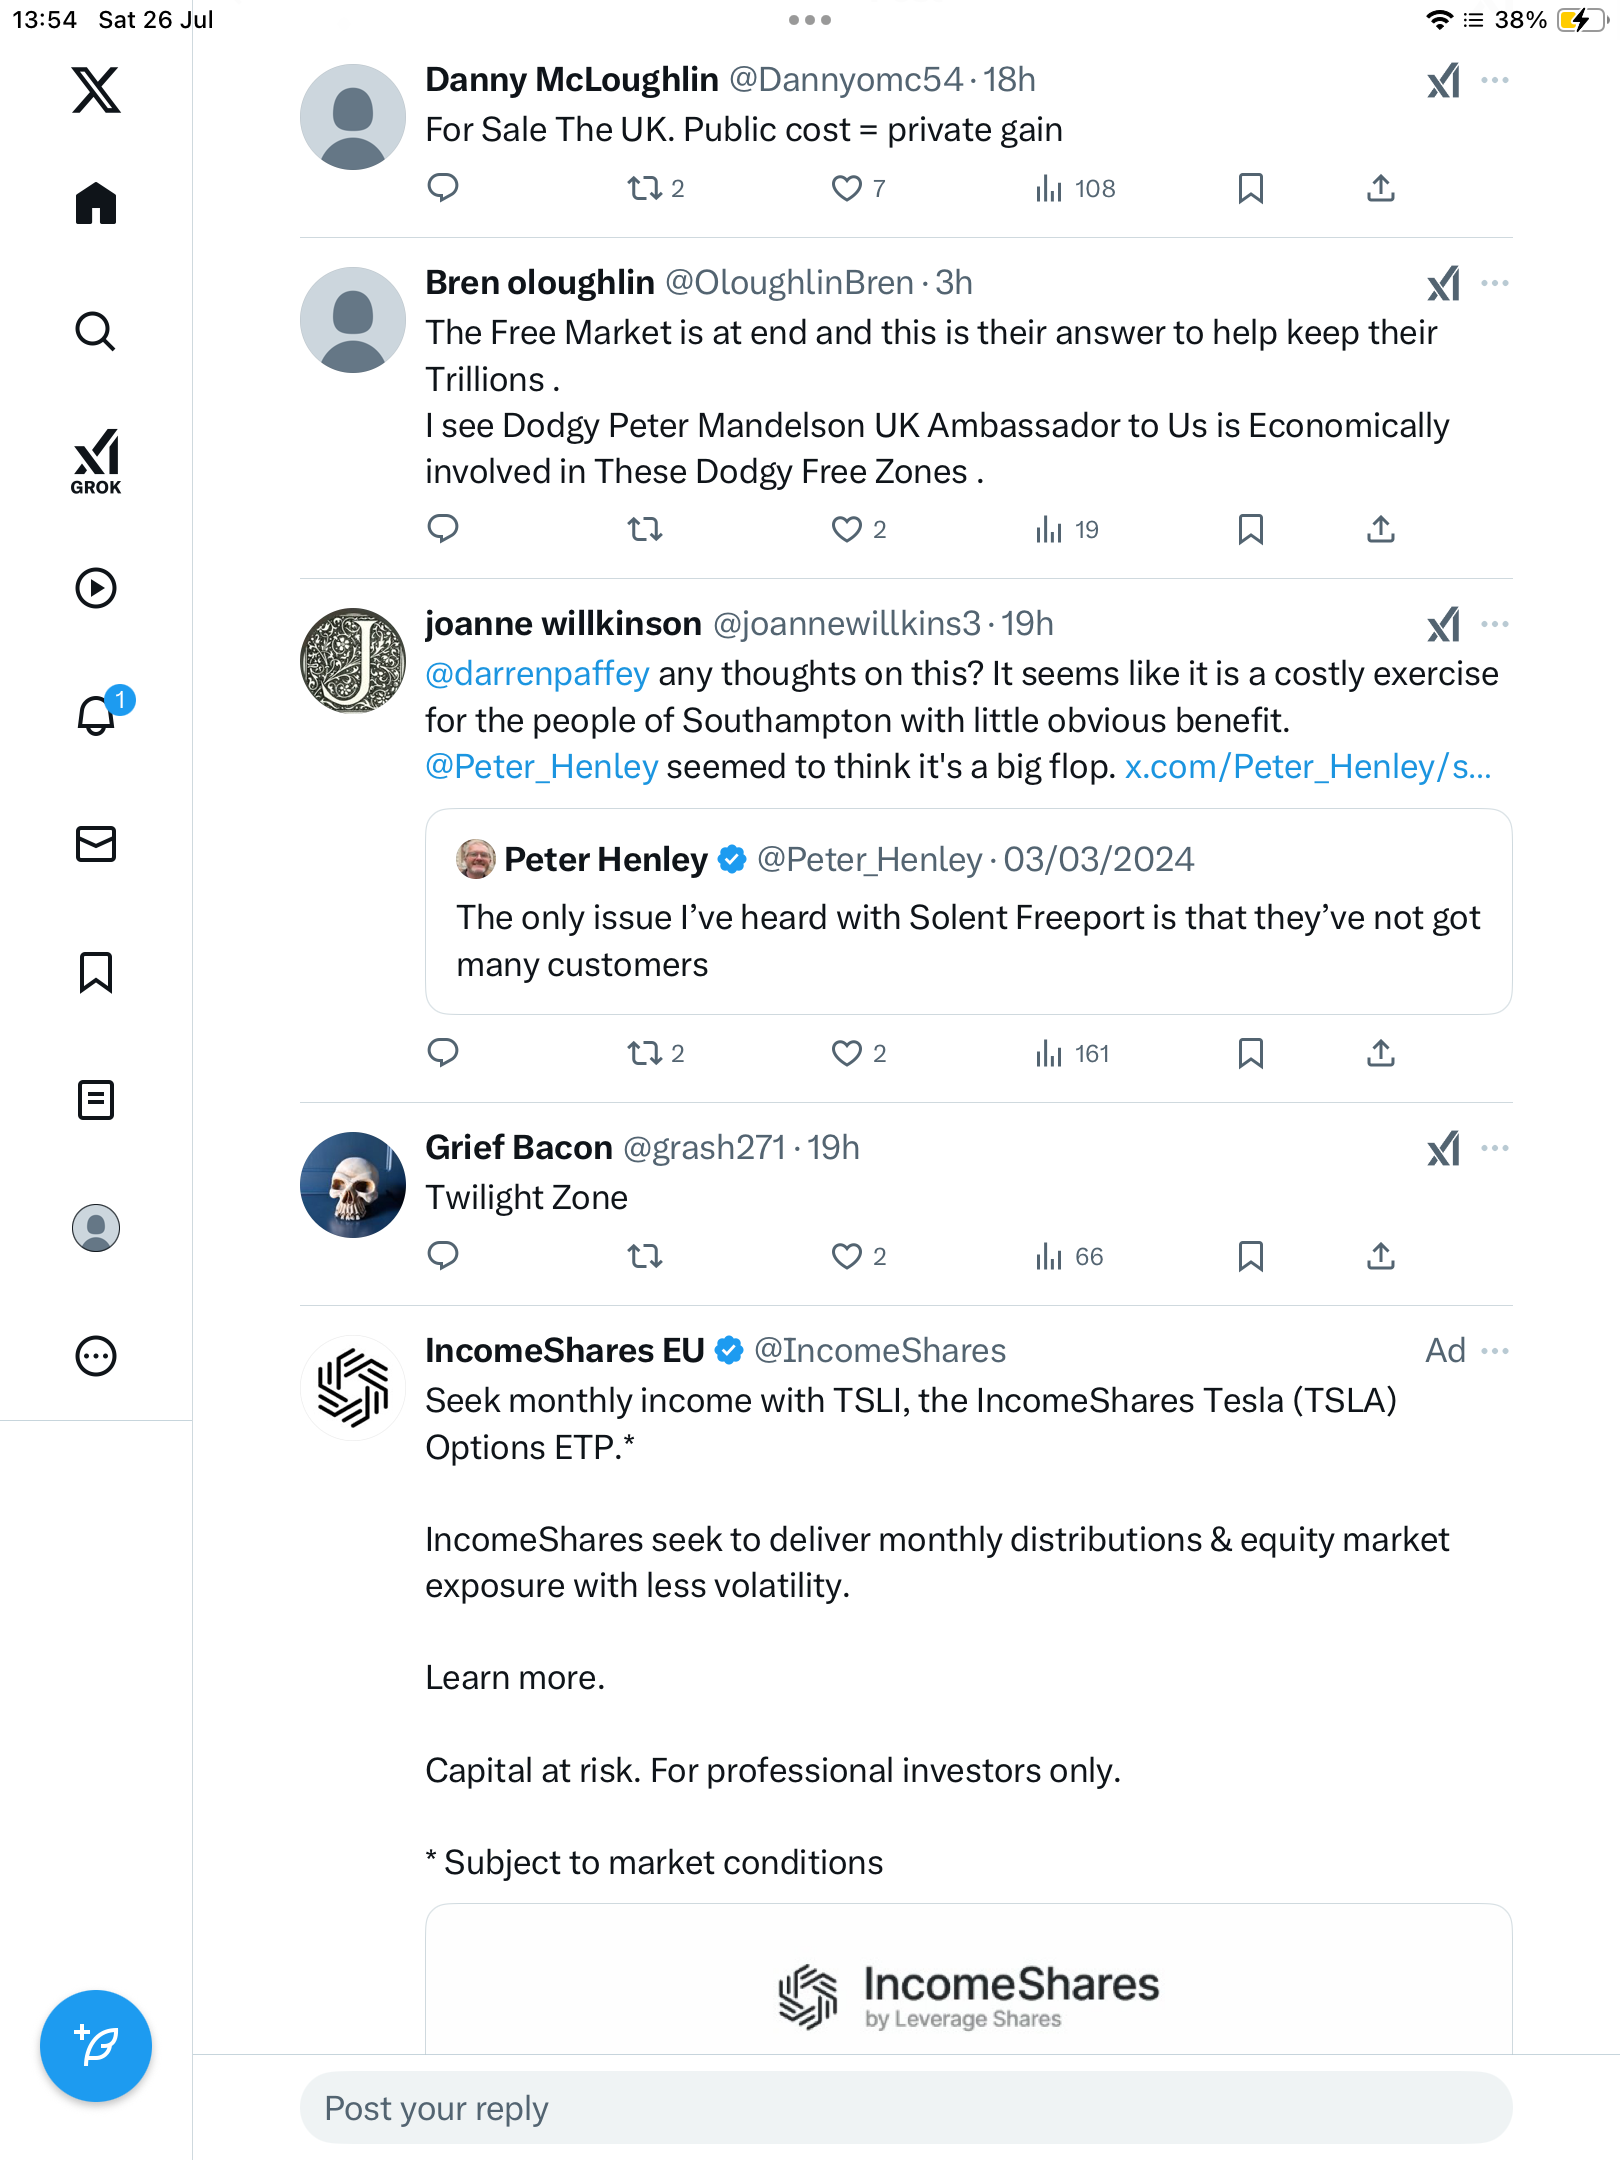Open more options on IncomeShares ad
The height and width of the screenshot is (2160, 1620).
click(1495, 1351)
